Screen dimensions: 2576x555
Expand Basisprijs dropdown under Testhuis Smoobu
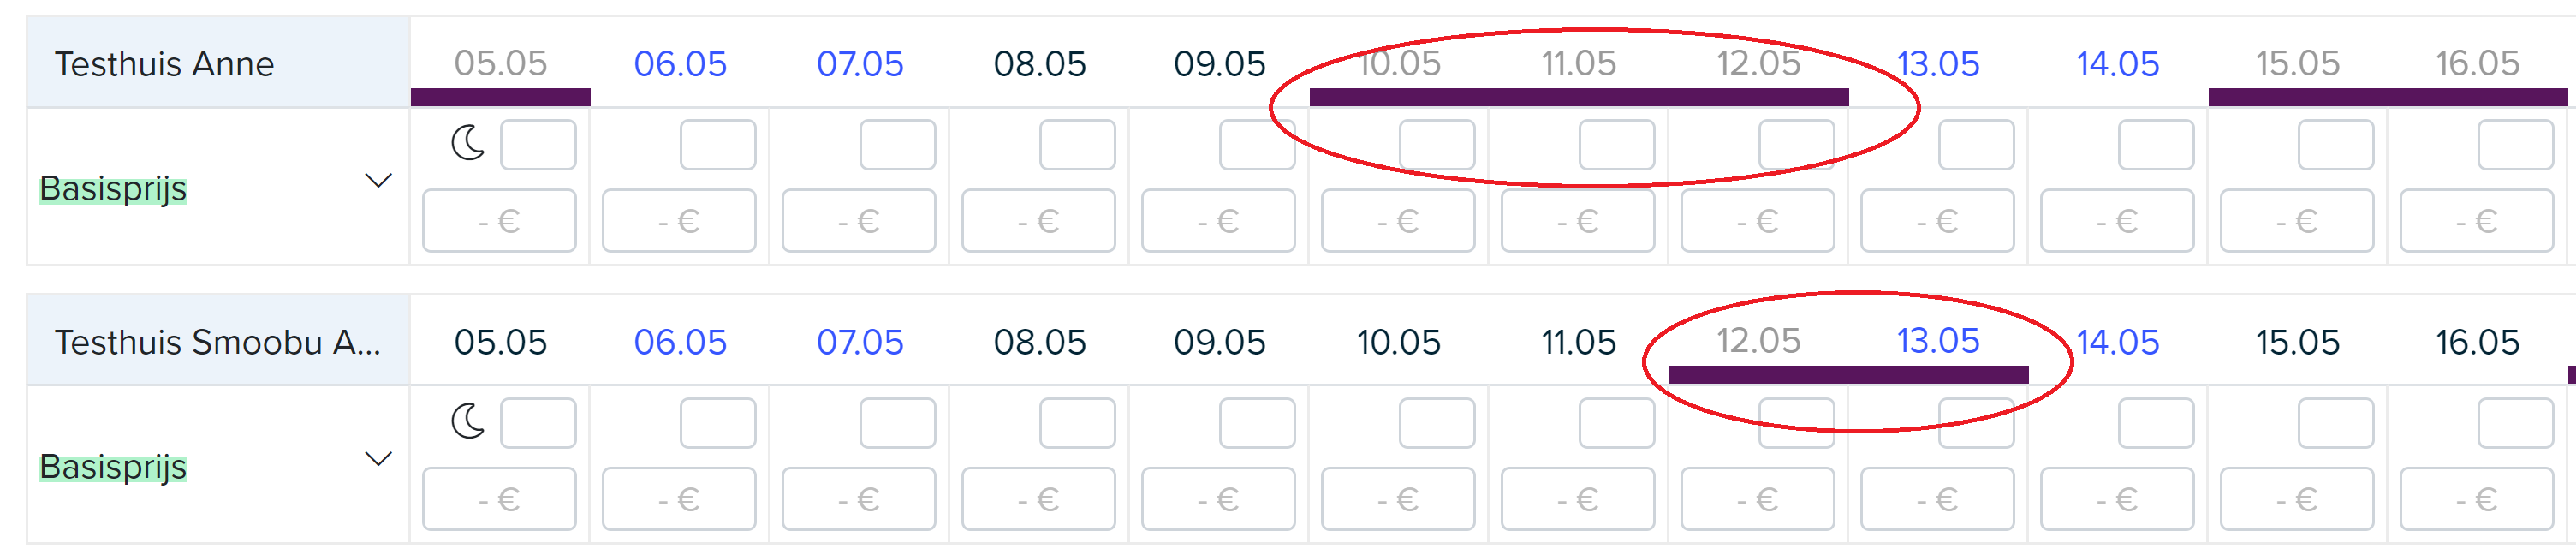tap(378, 459)
